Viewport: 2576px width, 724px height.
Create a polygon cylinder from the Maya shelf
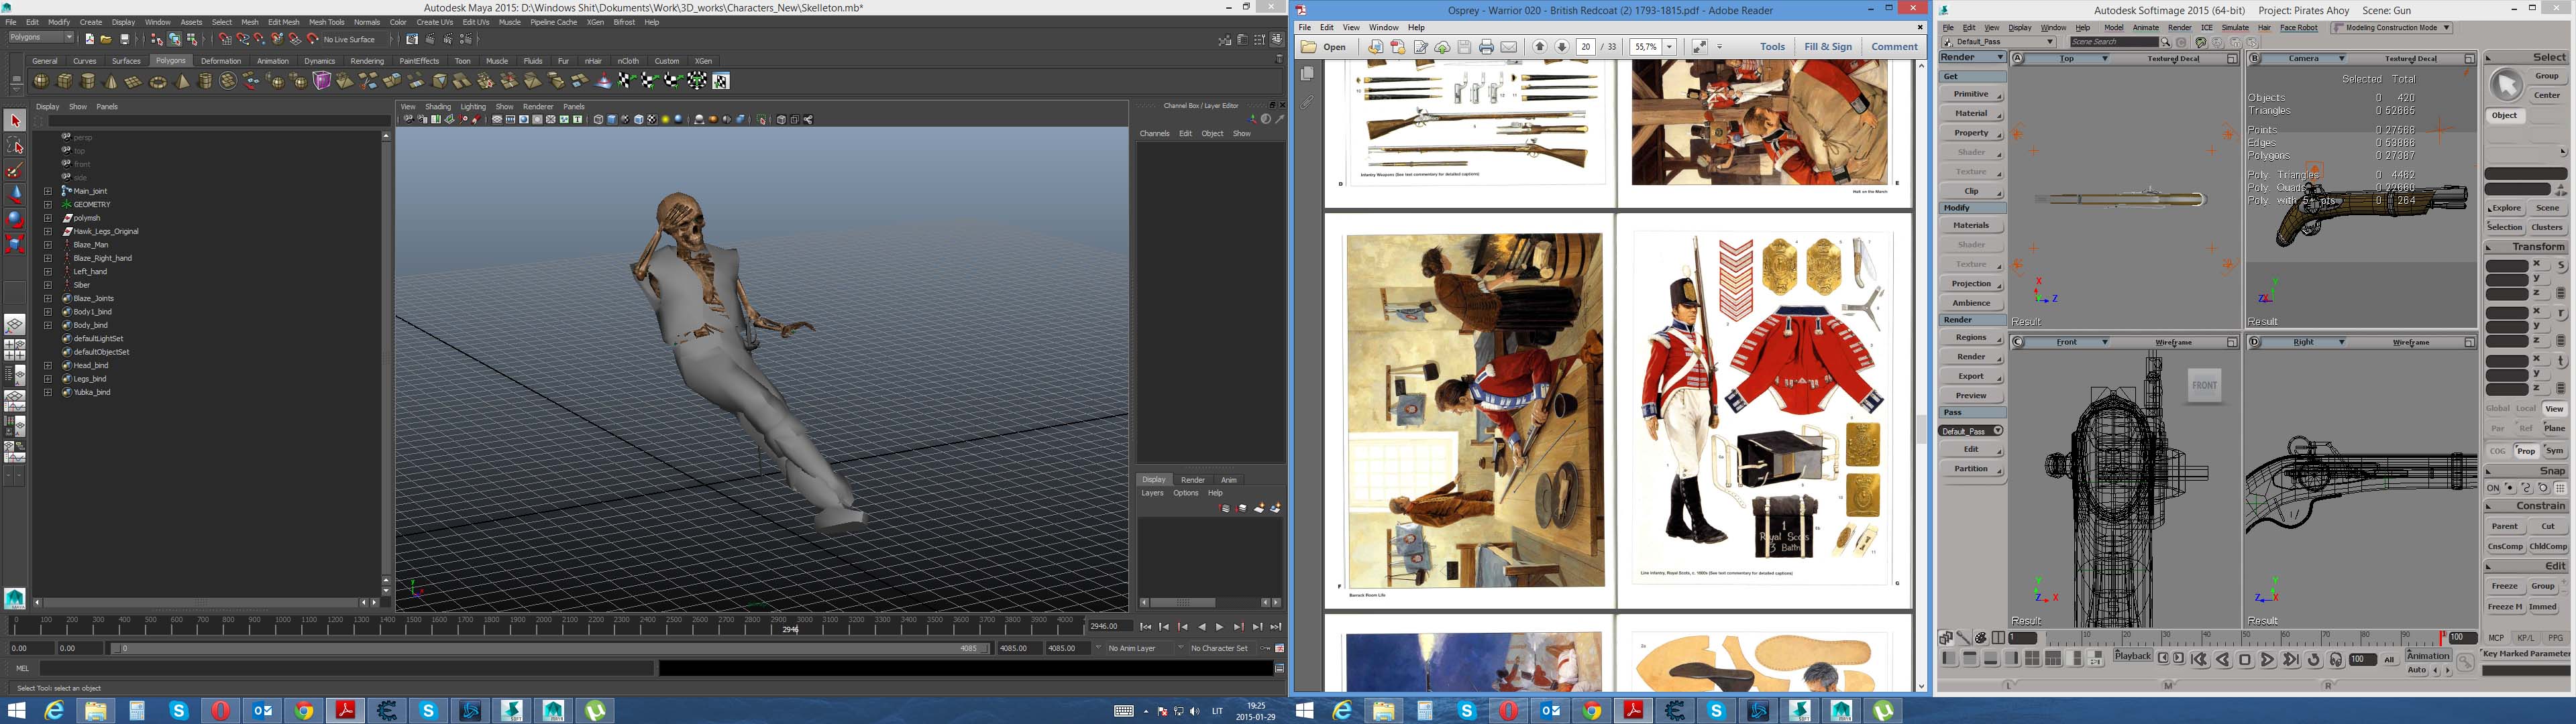88,81
